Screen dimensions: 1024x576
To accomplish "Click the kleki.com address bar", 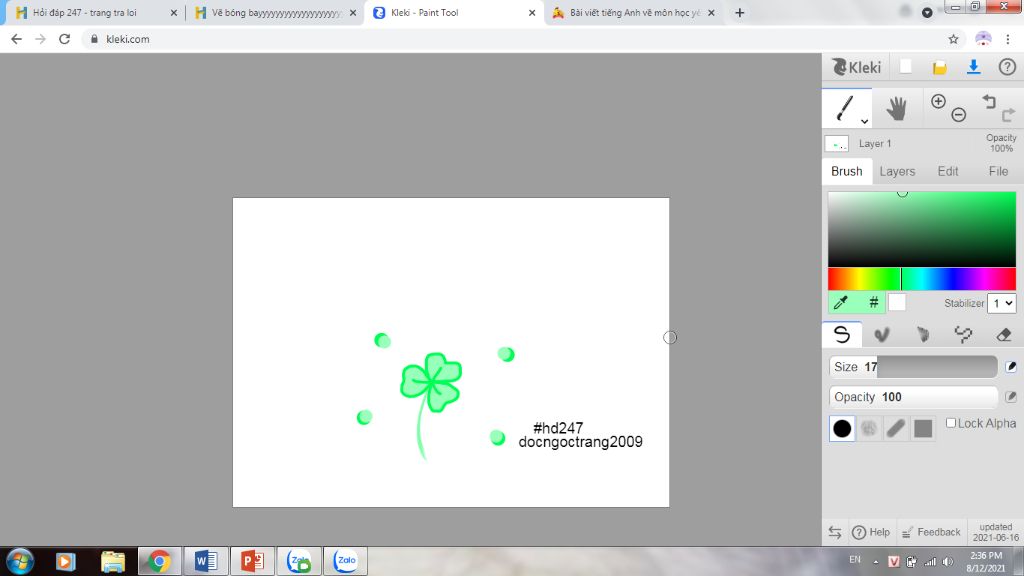I will tap(516, 39).
